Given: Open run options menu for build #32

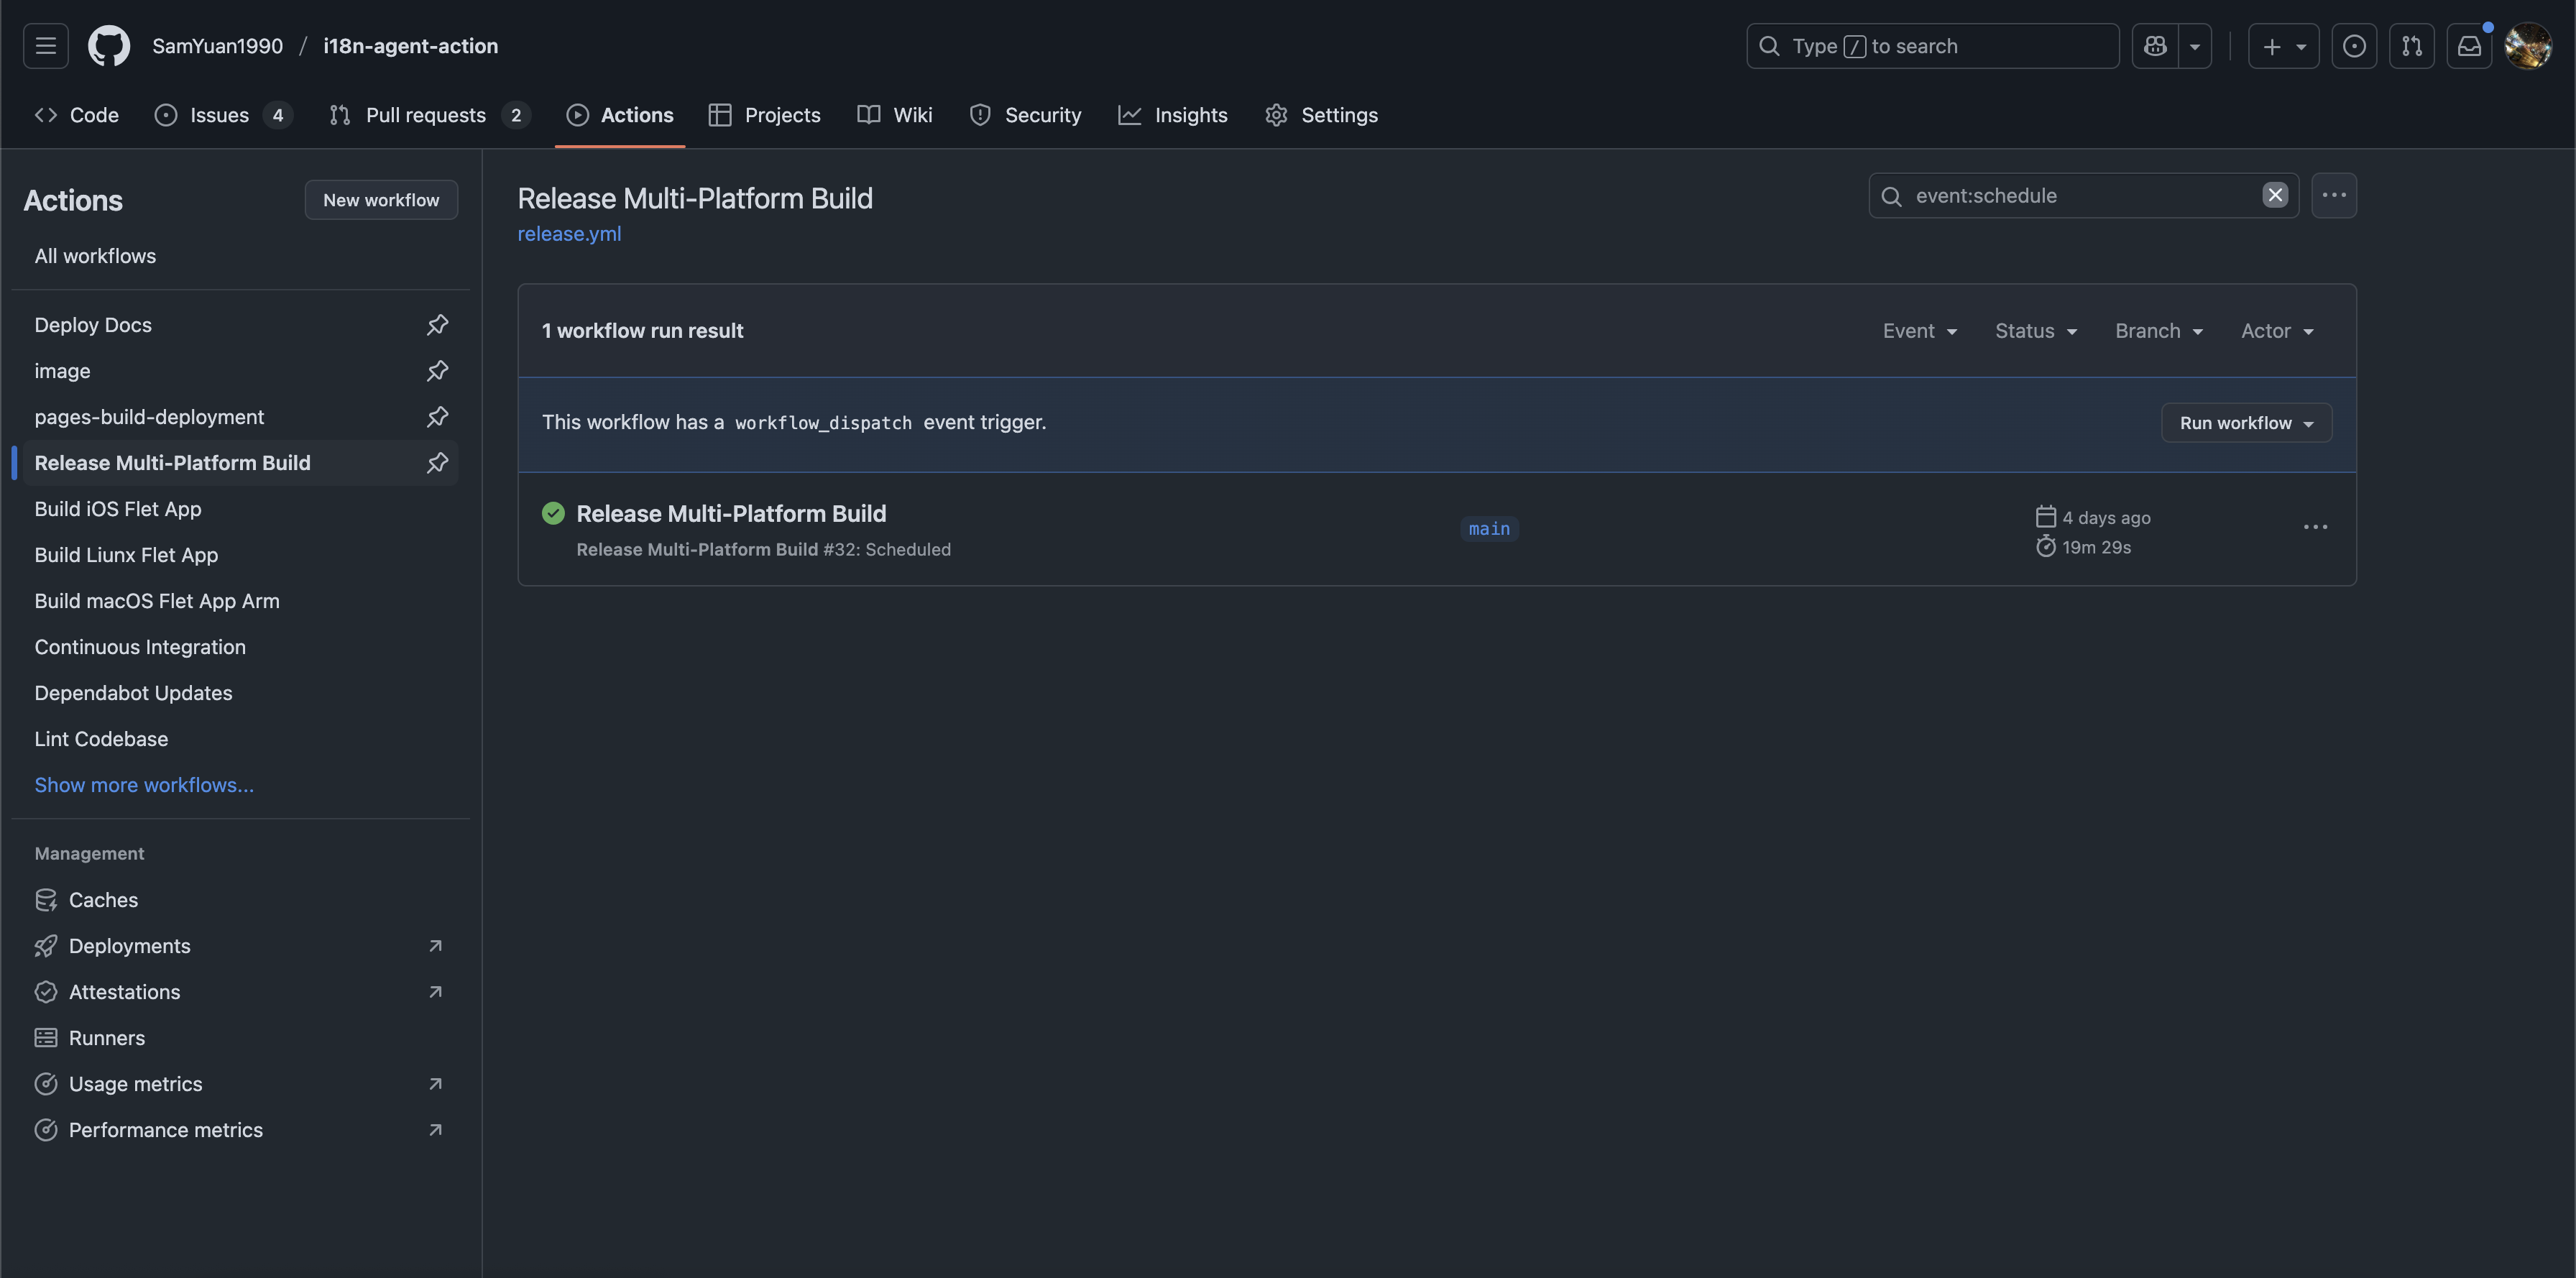Looking at the screenshot, I should (2315, 528).
